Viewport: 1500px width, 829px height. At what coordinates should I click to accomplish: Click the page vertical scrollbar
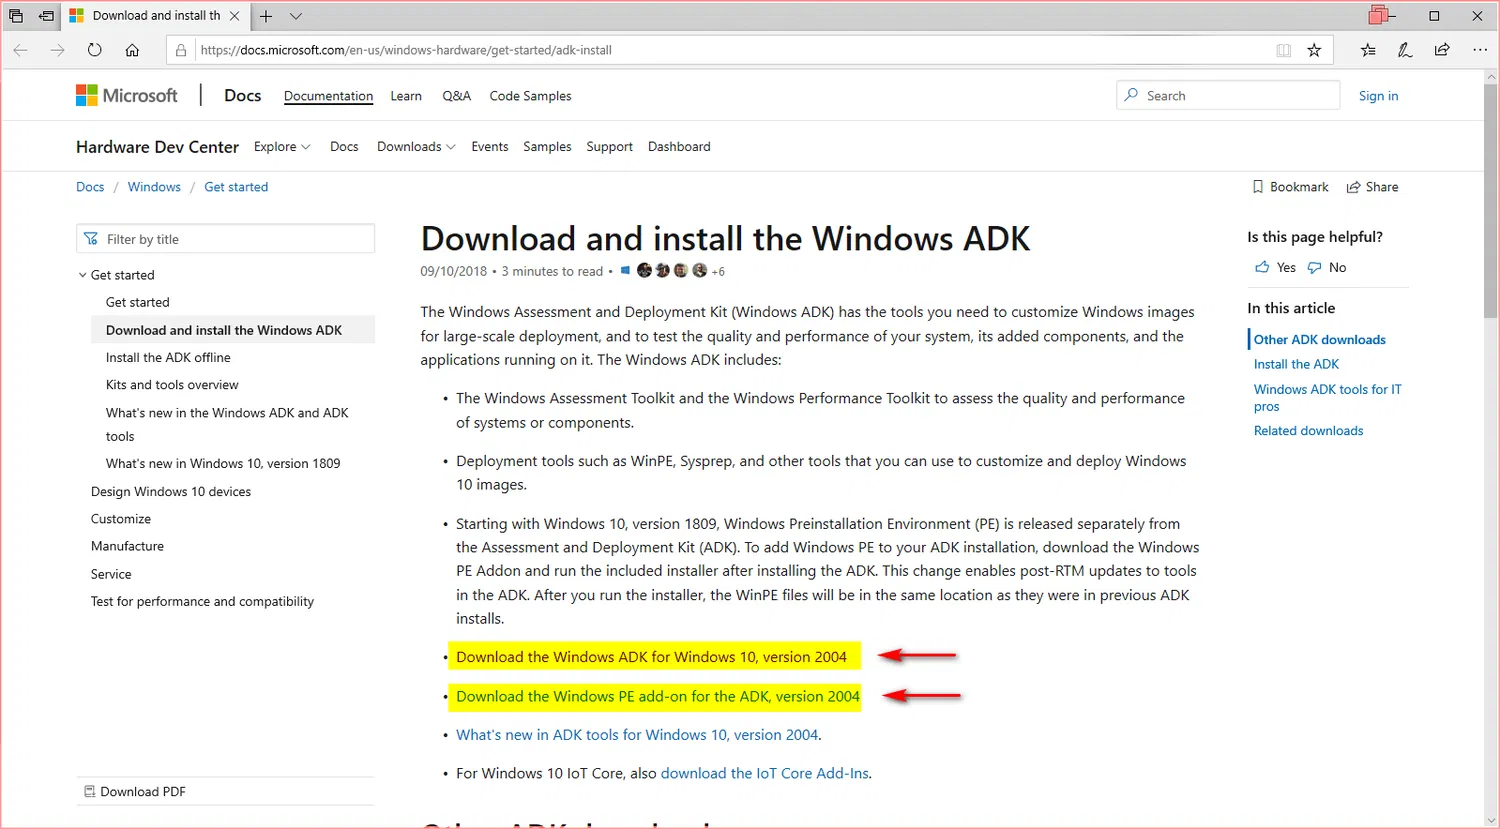(1491, 200)
